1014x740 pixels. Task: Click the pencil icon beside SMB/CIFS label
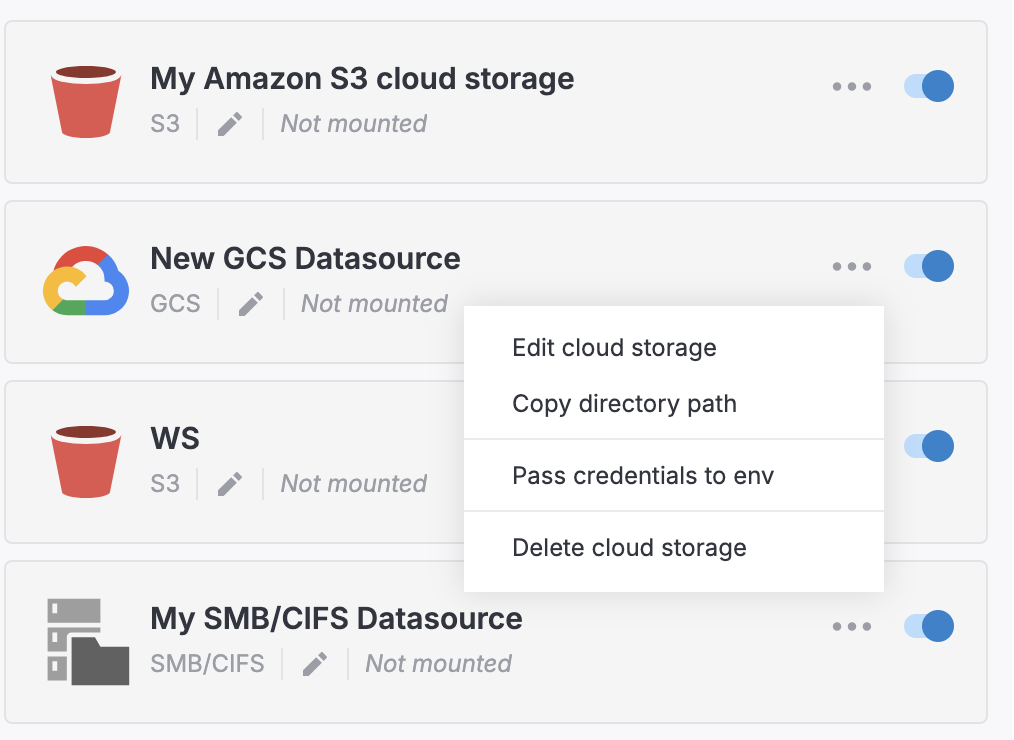pyautogui.click(x=314, y=663)
